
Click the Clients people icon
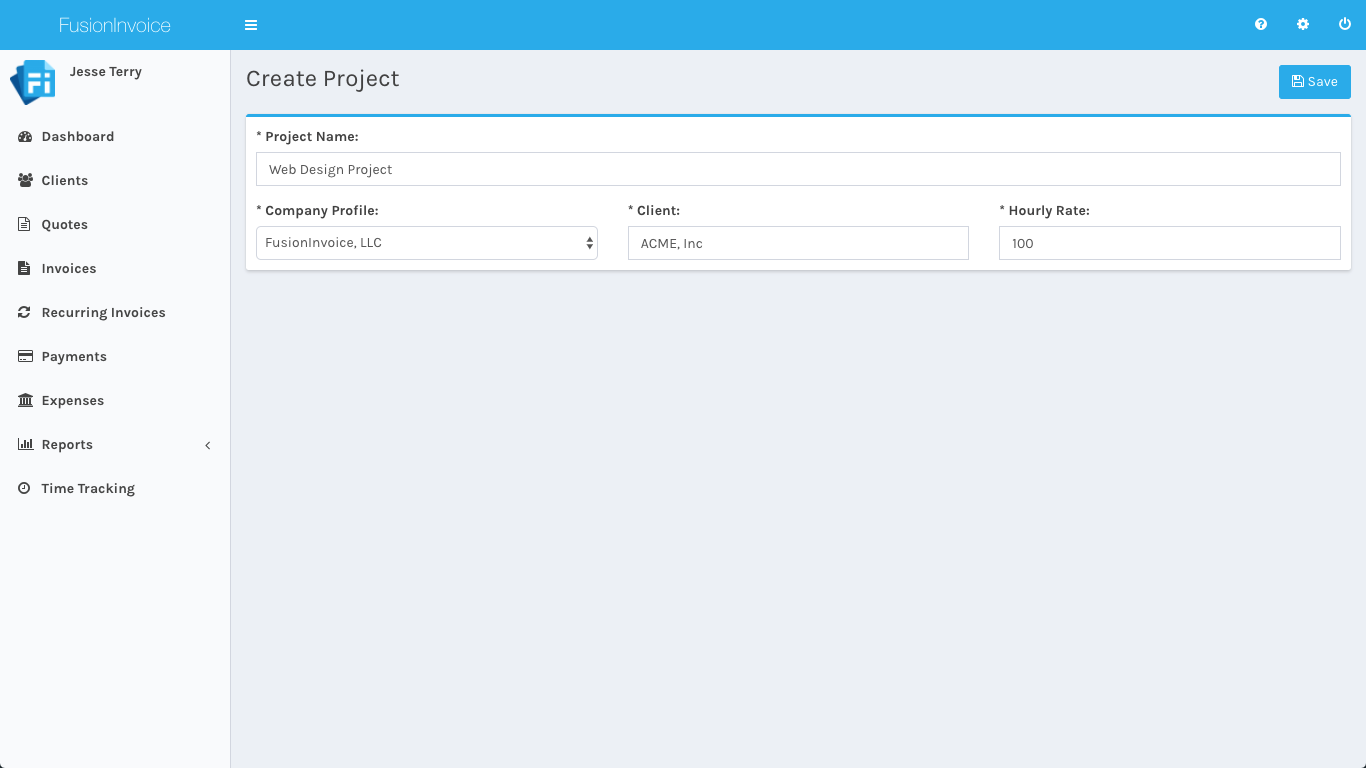click(25, 181)
